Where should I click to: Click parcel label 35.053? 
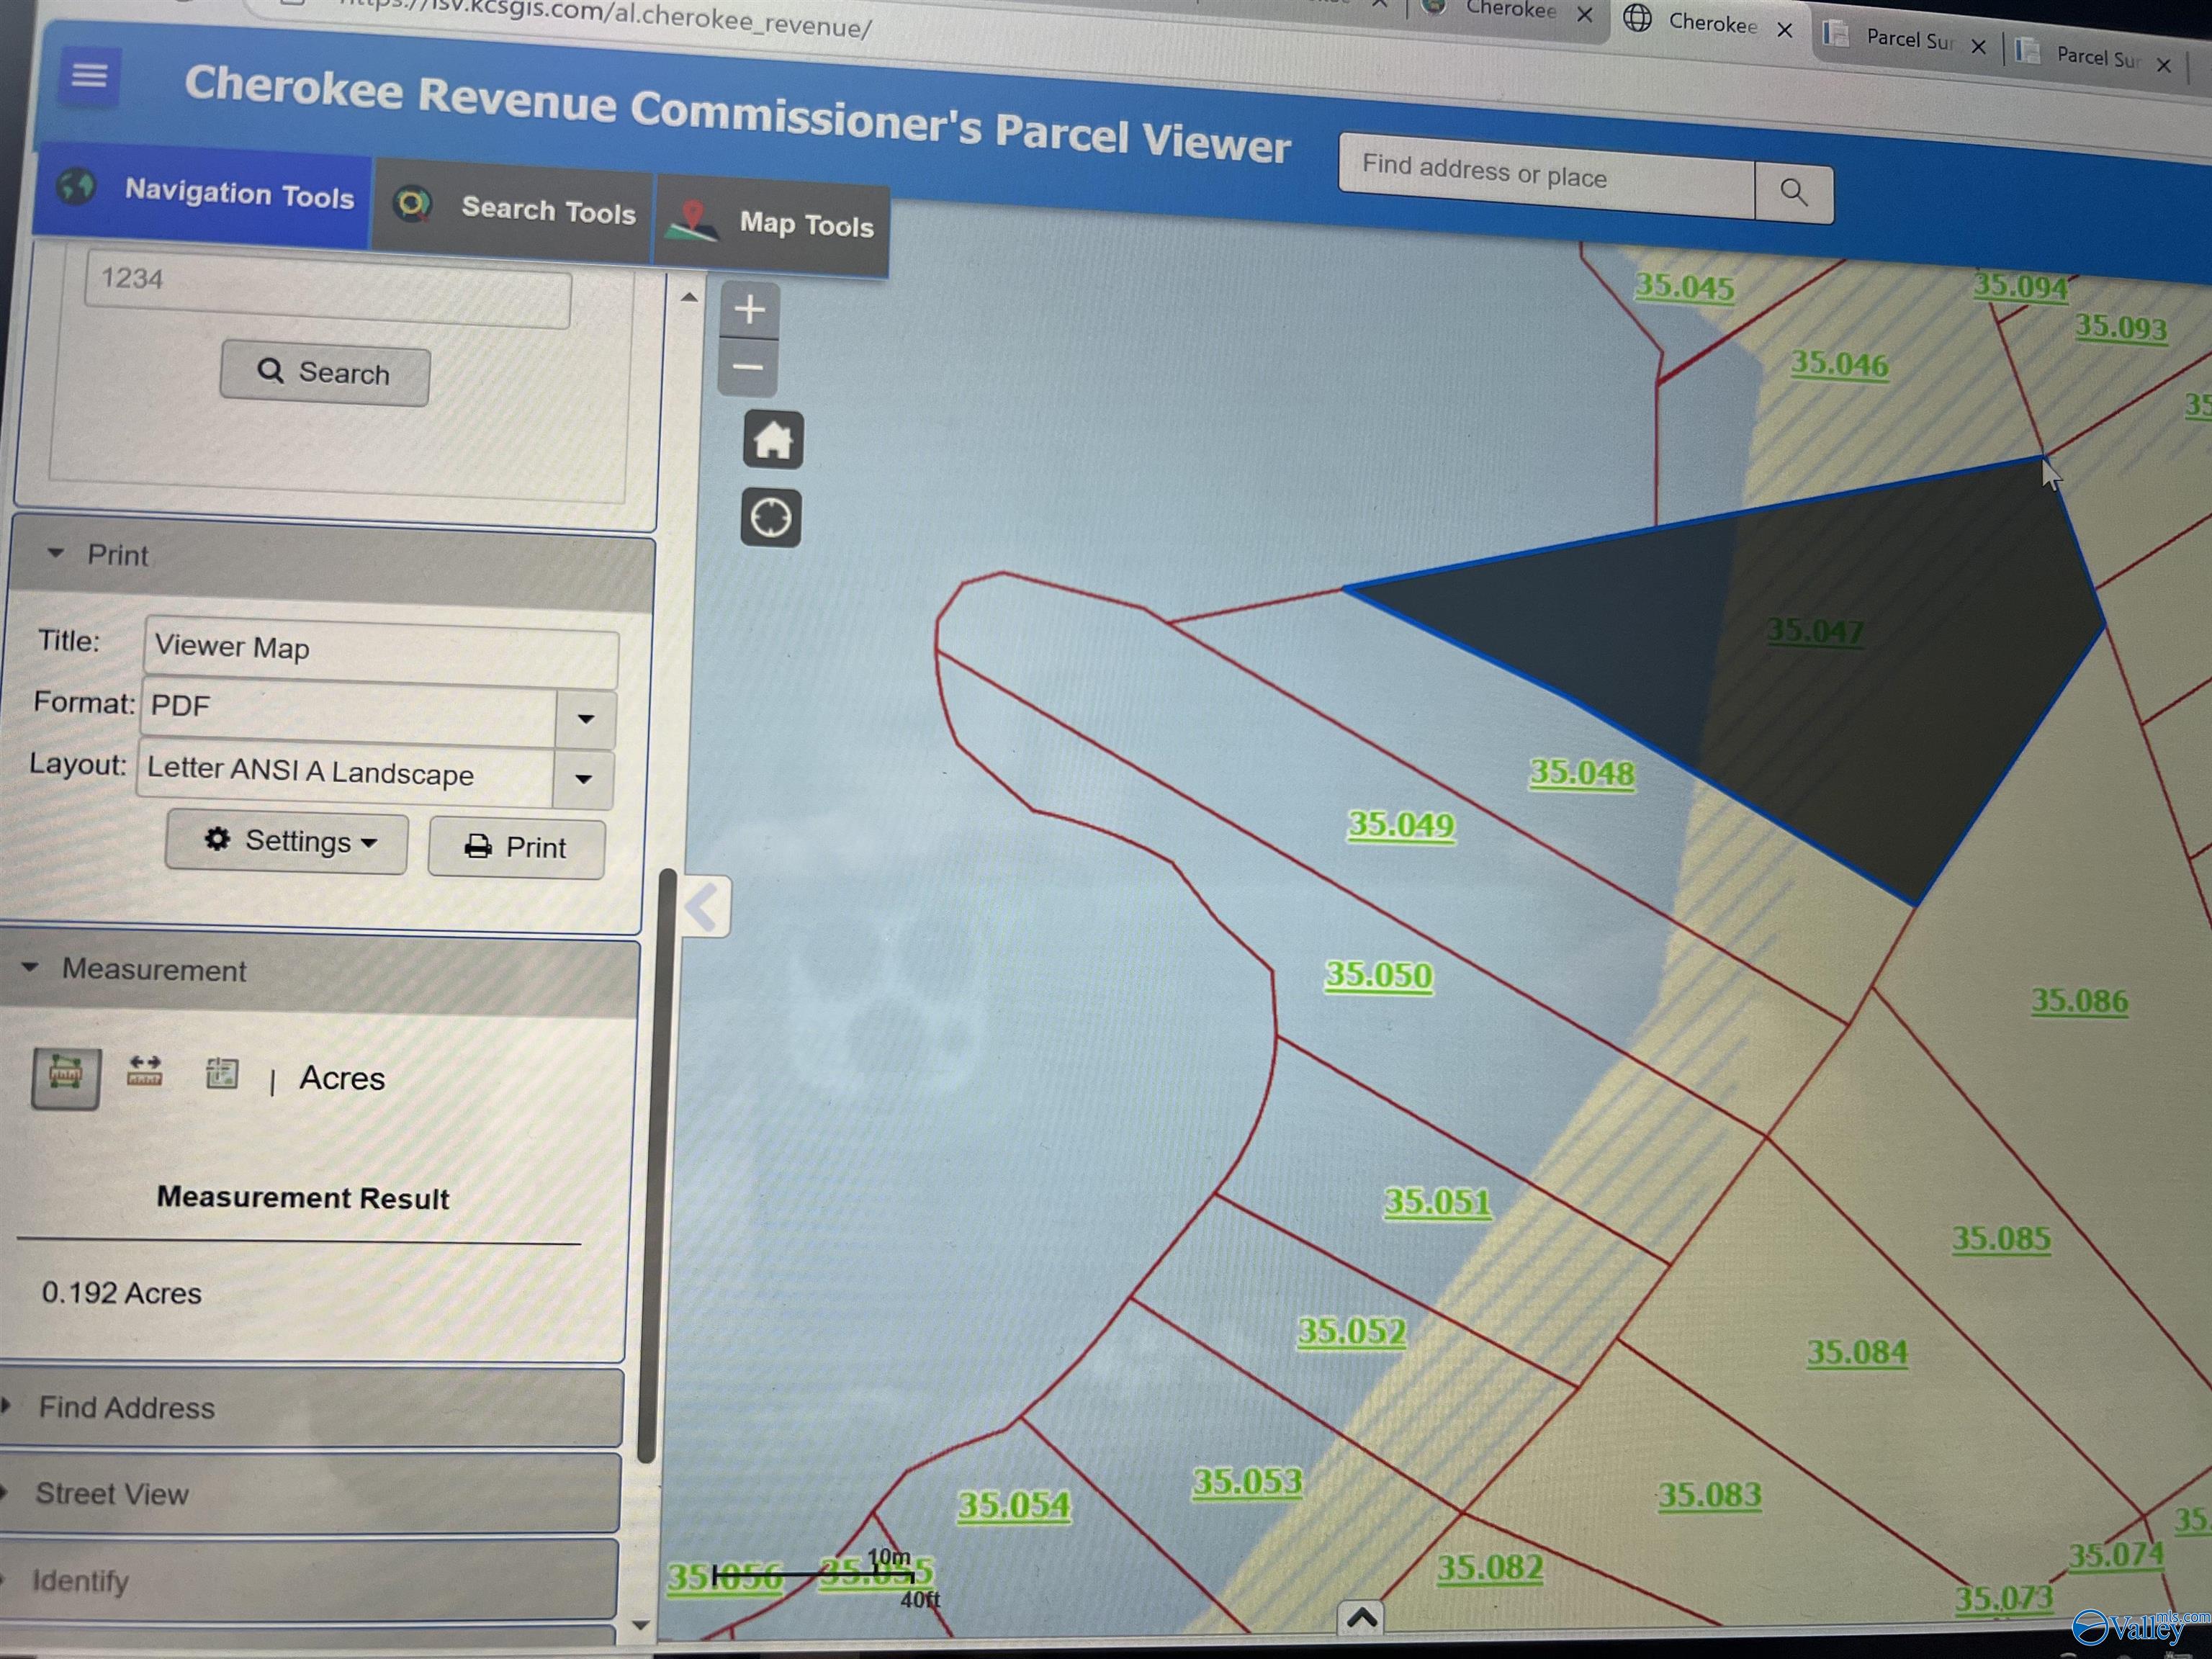click(x=1248, y=1481)
